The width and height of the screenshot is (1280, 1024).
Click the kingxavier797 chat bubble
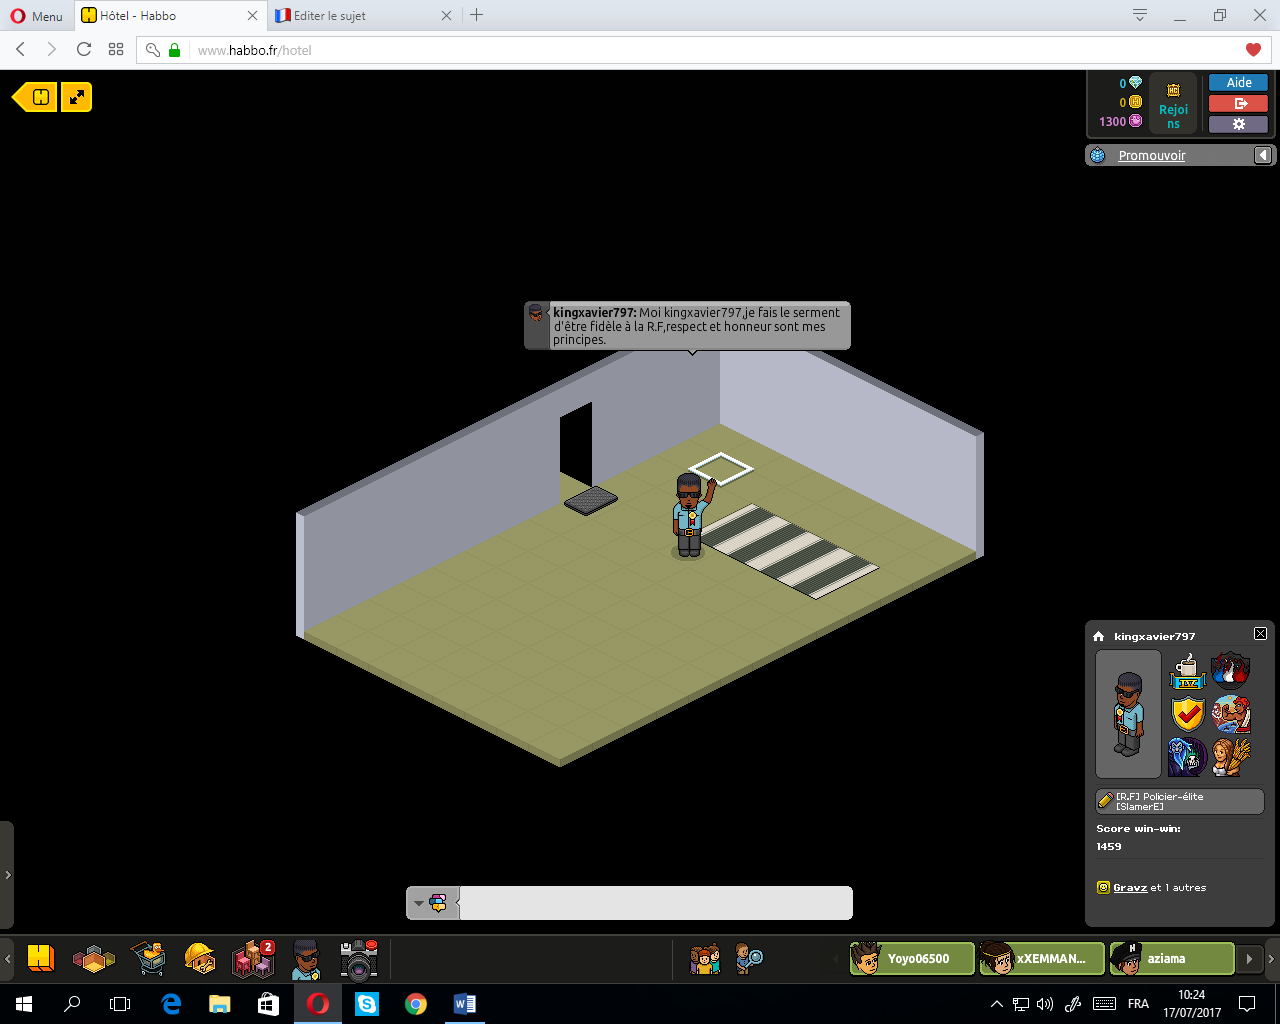click(x=688, y=326)
